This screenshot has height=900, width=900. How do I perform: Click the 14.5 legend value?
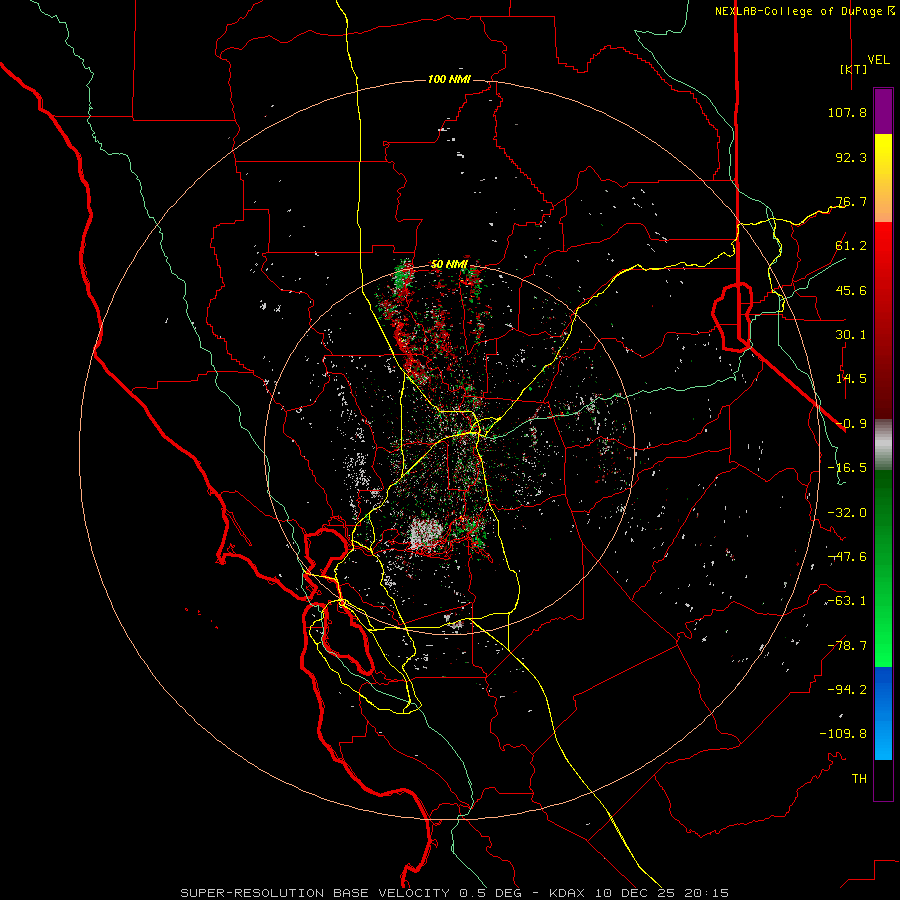tap(851, 379)
